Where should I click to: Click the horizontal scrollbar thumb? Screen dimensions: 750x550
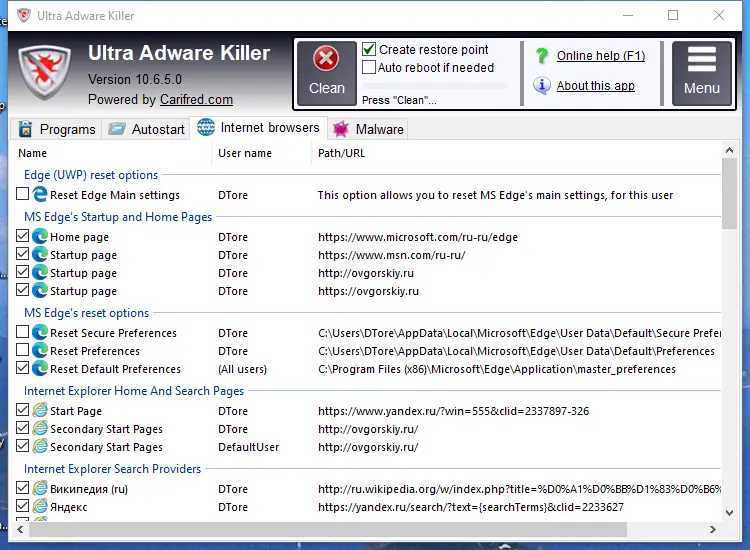[328, 529]
